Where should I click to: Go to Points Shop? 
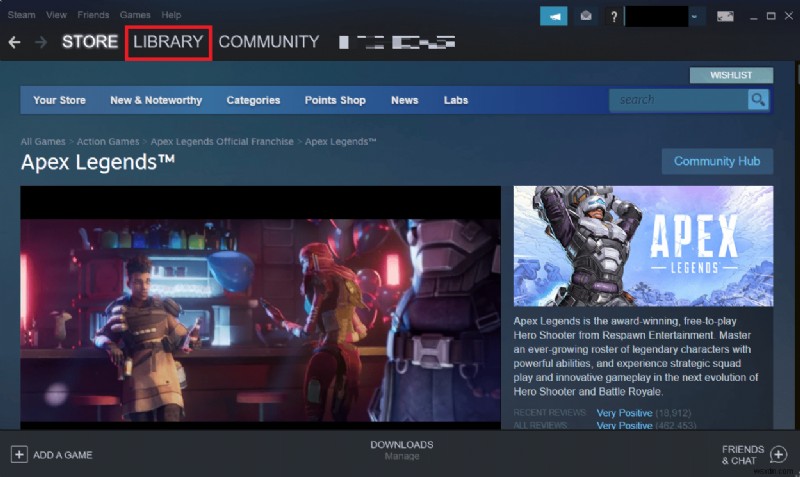[335, 100]
